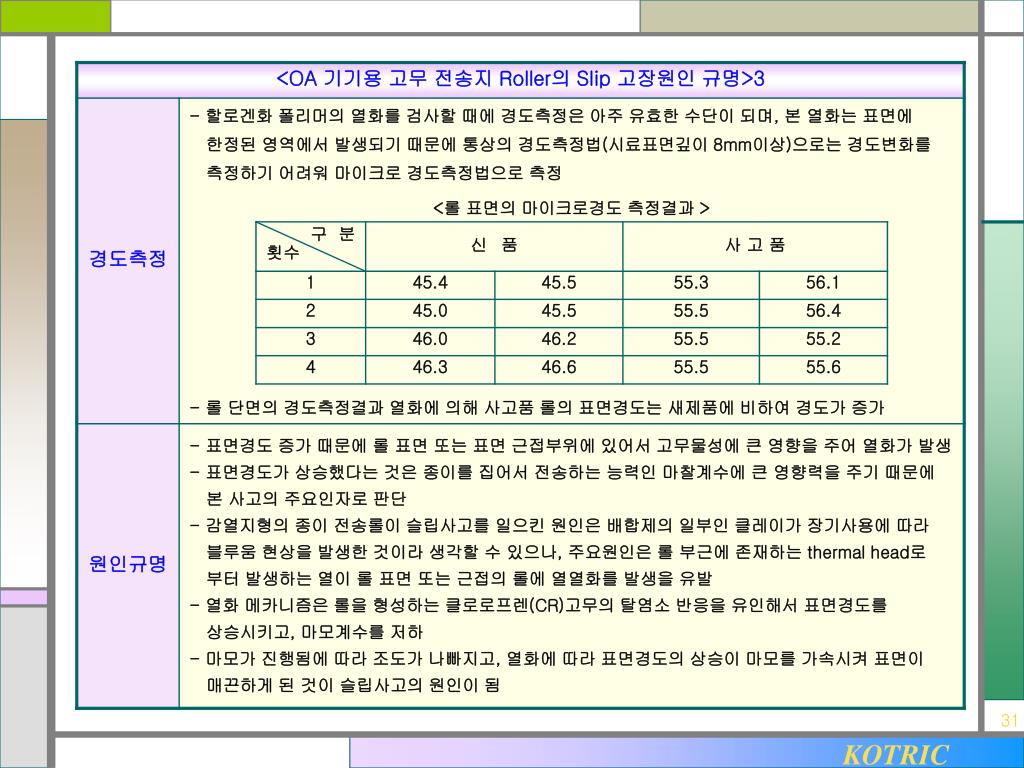
Task: Click the table caption 롤 표면의 마이크로경도 측정결과
Action: pyautogui.click(x=571, y=208)
